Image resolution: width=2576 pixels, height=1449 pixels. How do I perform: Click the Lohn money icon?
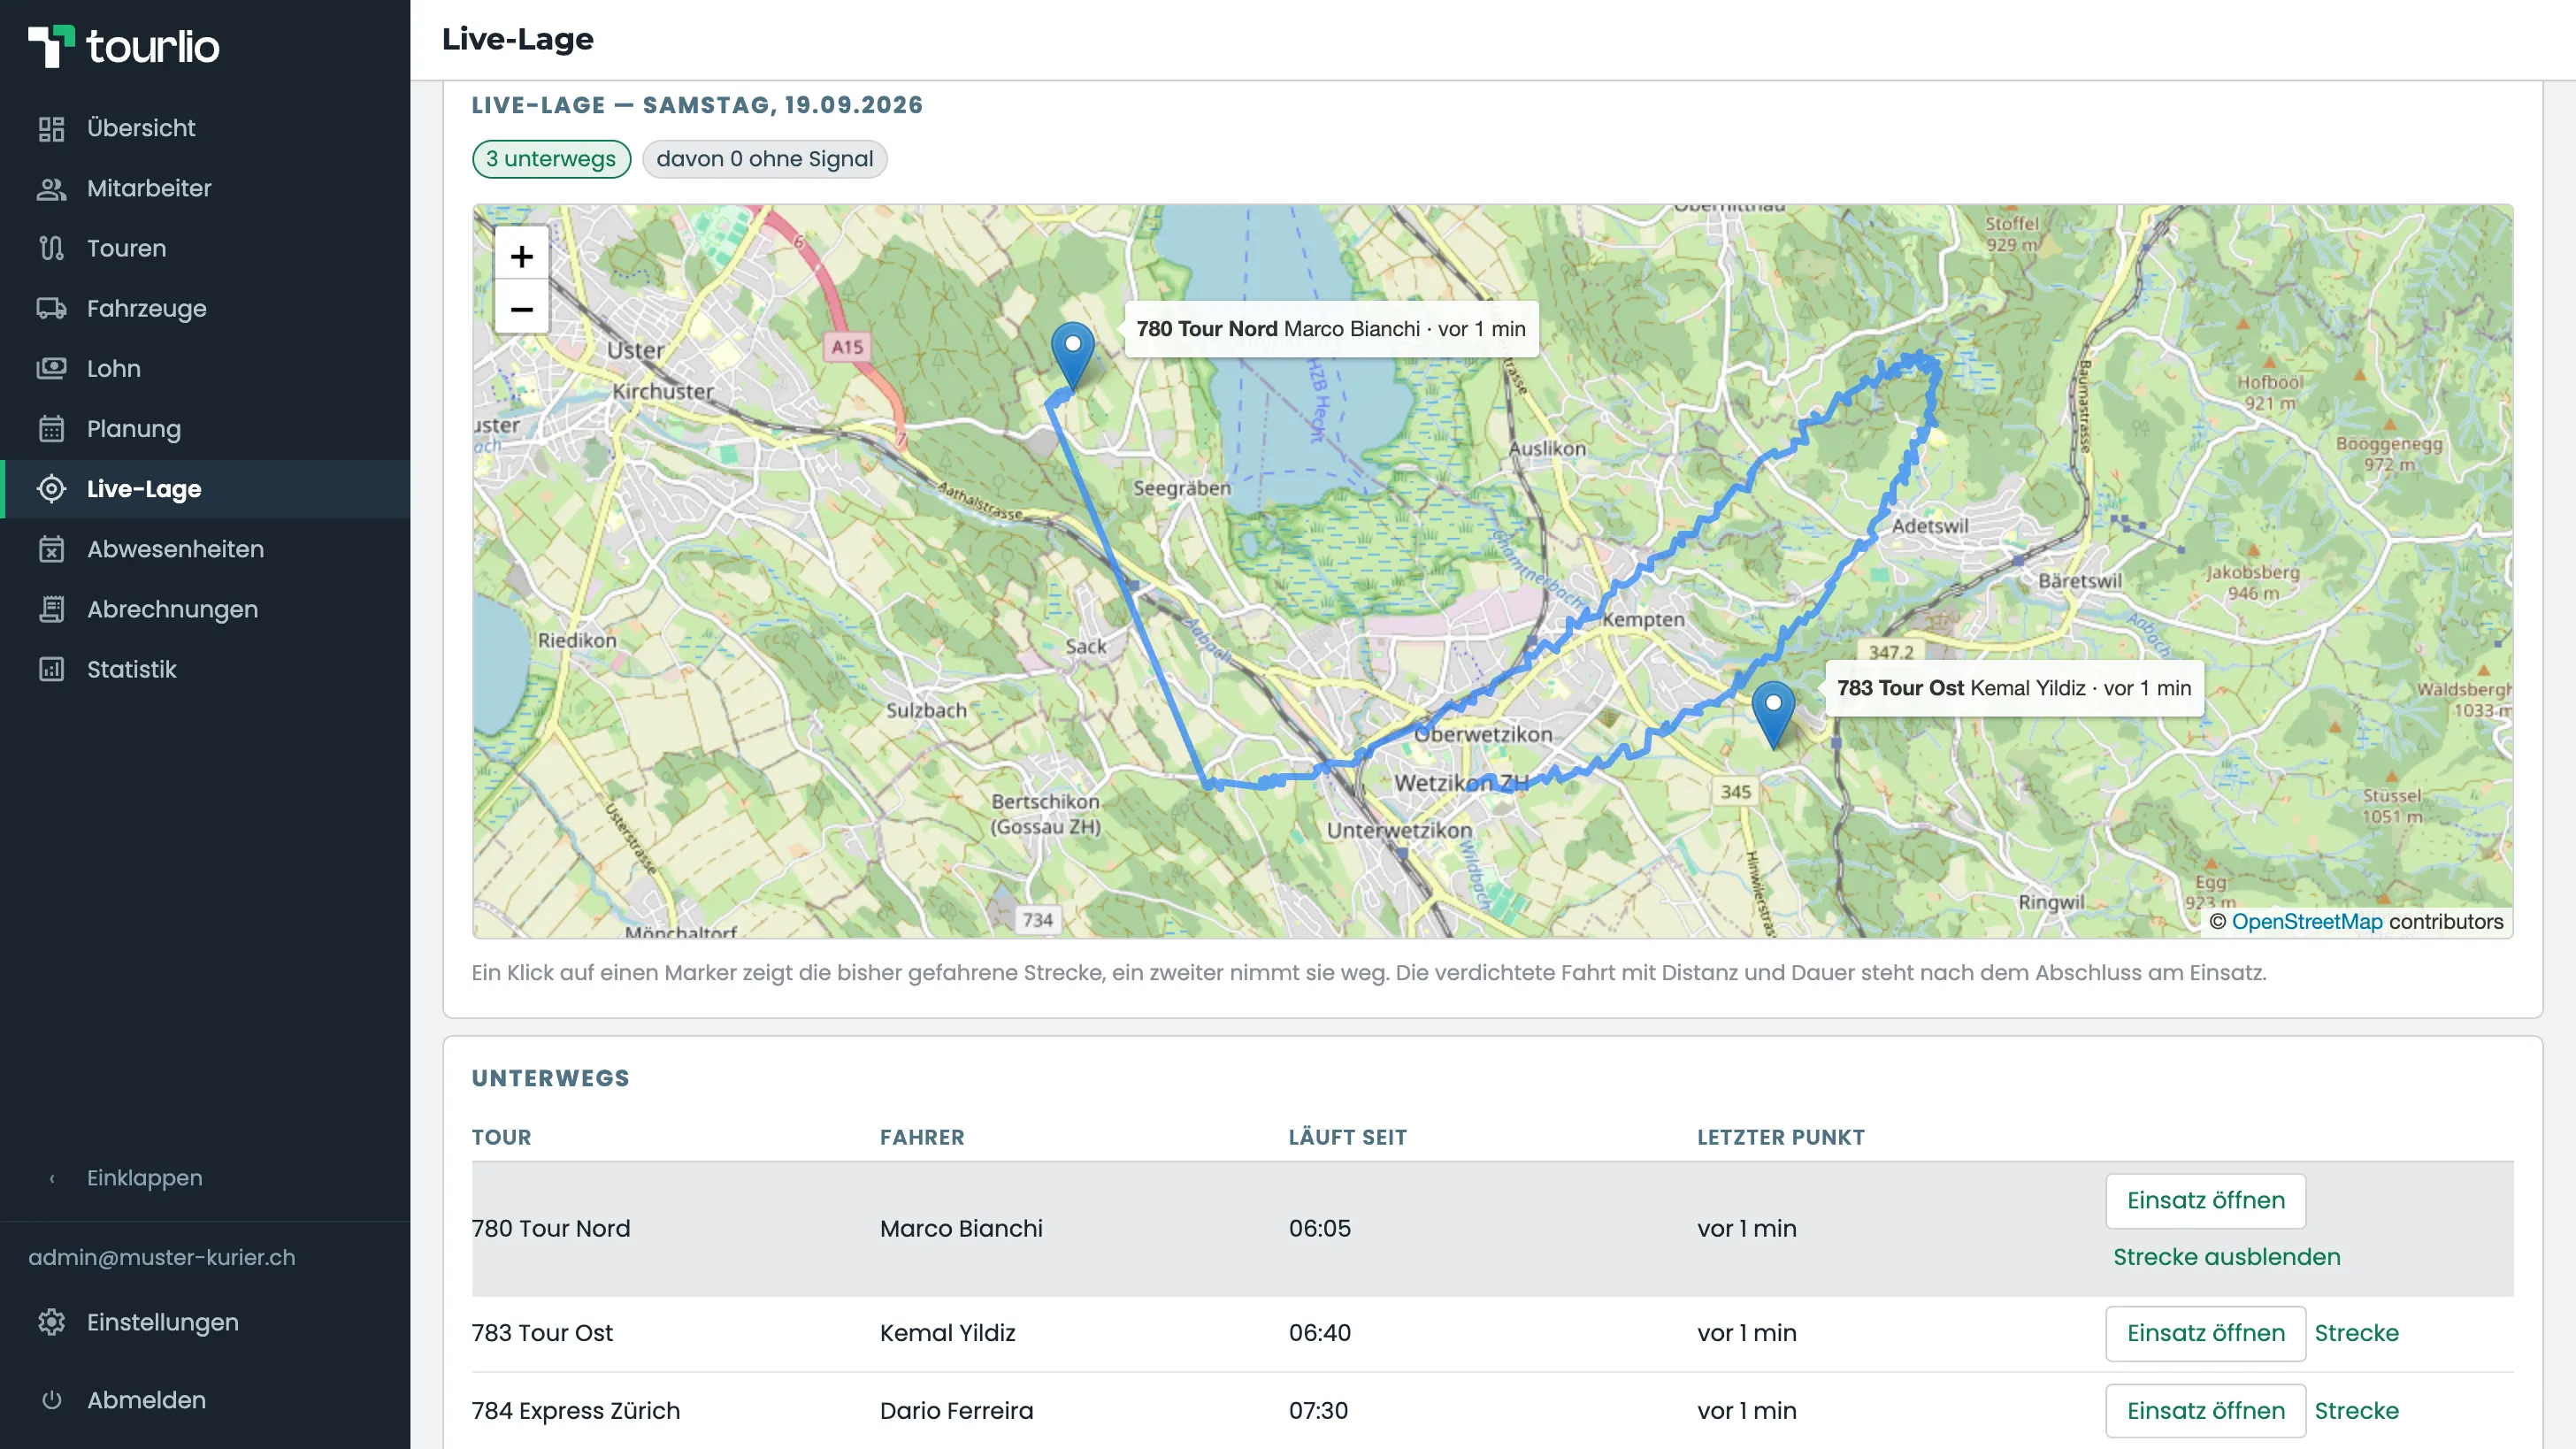tap(51, 368)
